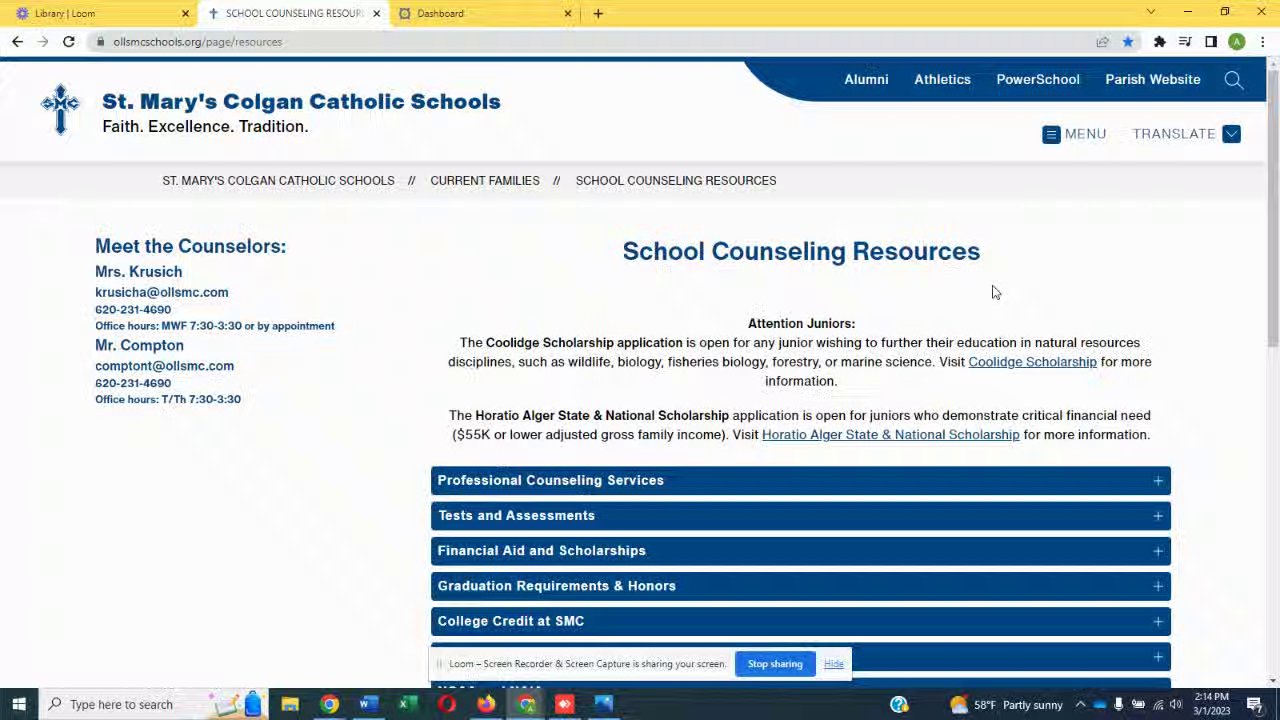Open the taskbar volume icon
1280x720 pixels.
[1176, 705]
